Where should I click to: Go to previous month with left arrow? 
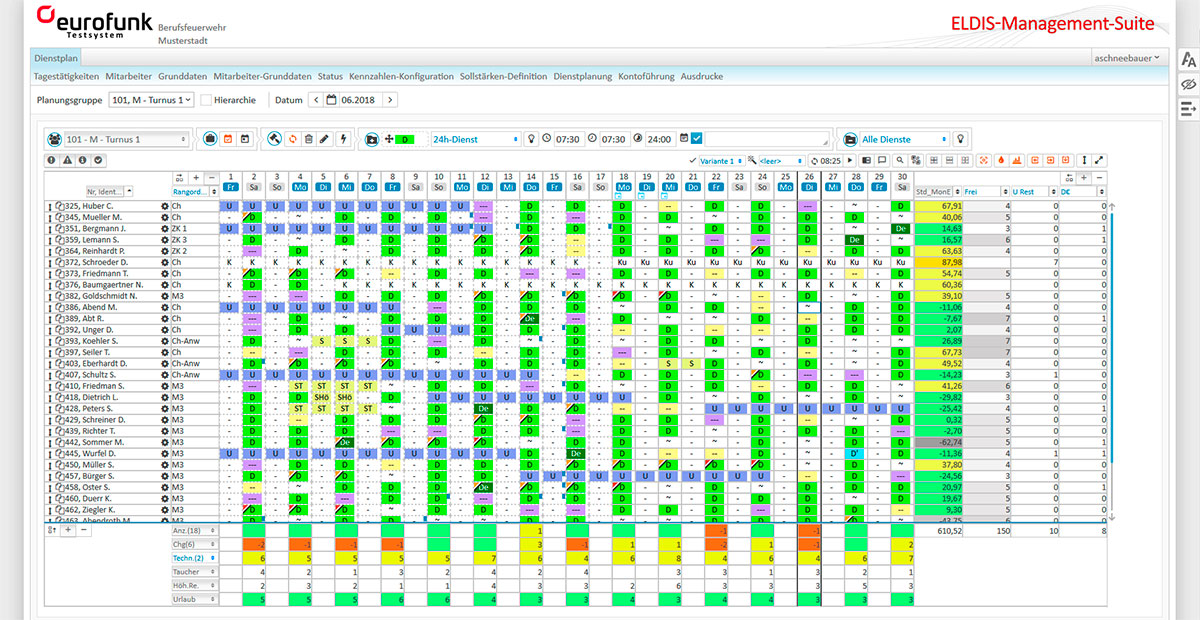point(317,100)
